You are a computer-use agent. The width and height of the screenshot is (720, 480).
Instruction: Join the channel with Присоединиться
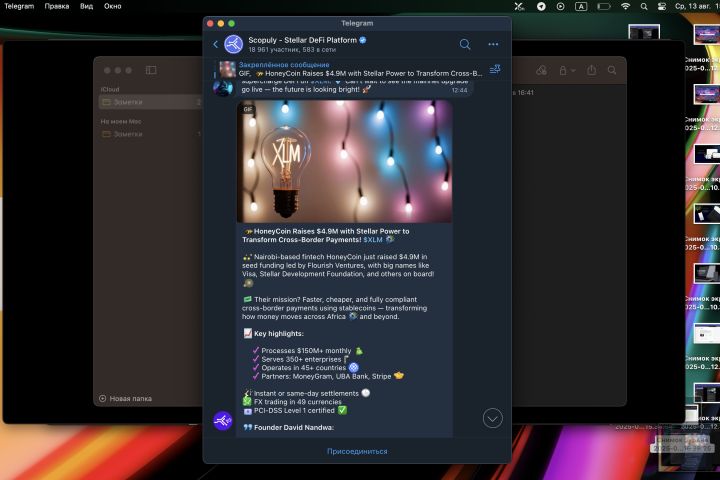[357, 451]
